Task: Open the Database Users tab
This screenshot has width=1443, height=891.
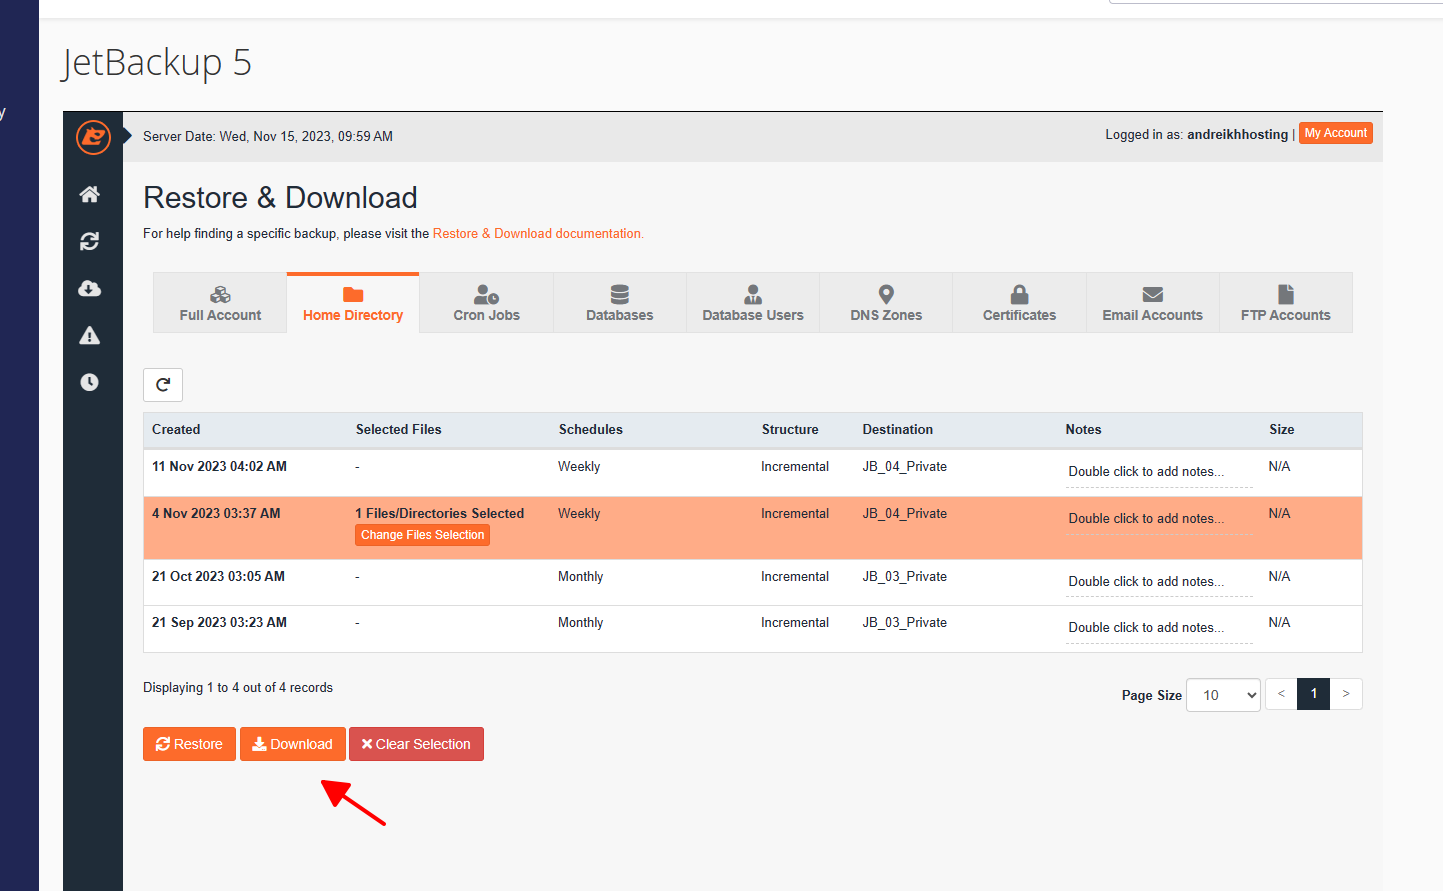Action: point(753,302)
